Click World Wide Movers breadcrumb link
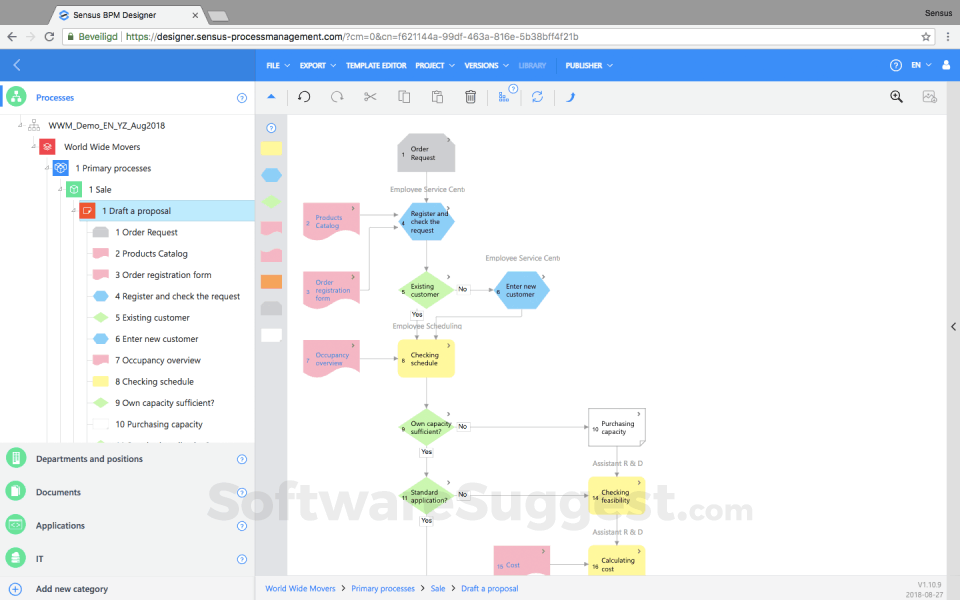Viewport: 960px width, 600px height. tap(300, 588)
